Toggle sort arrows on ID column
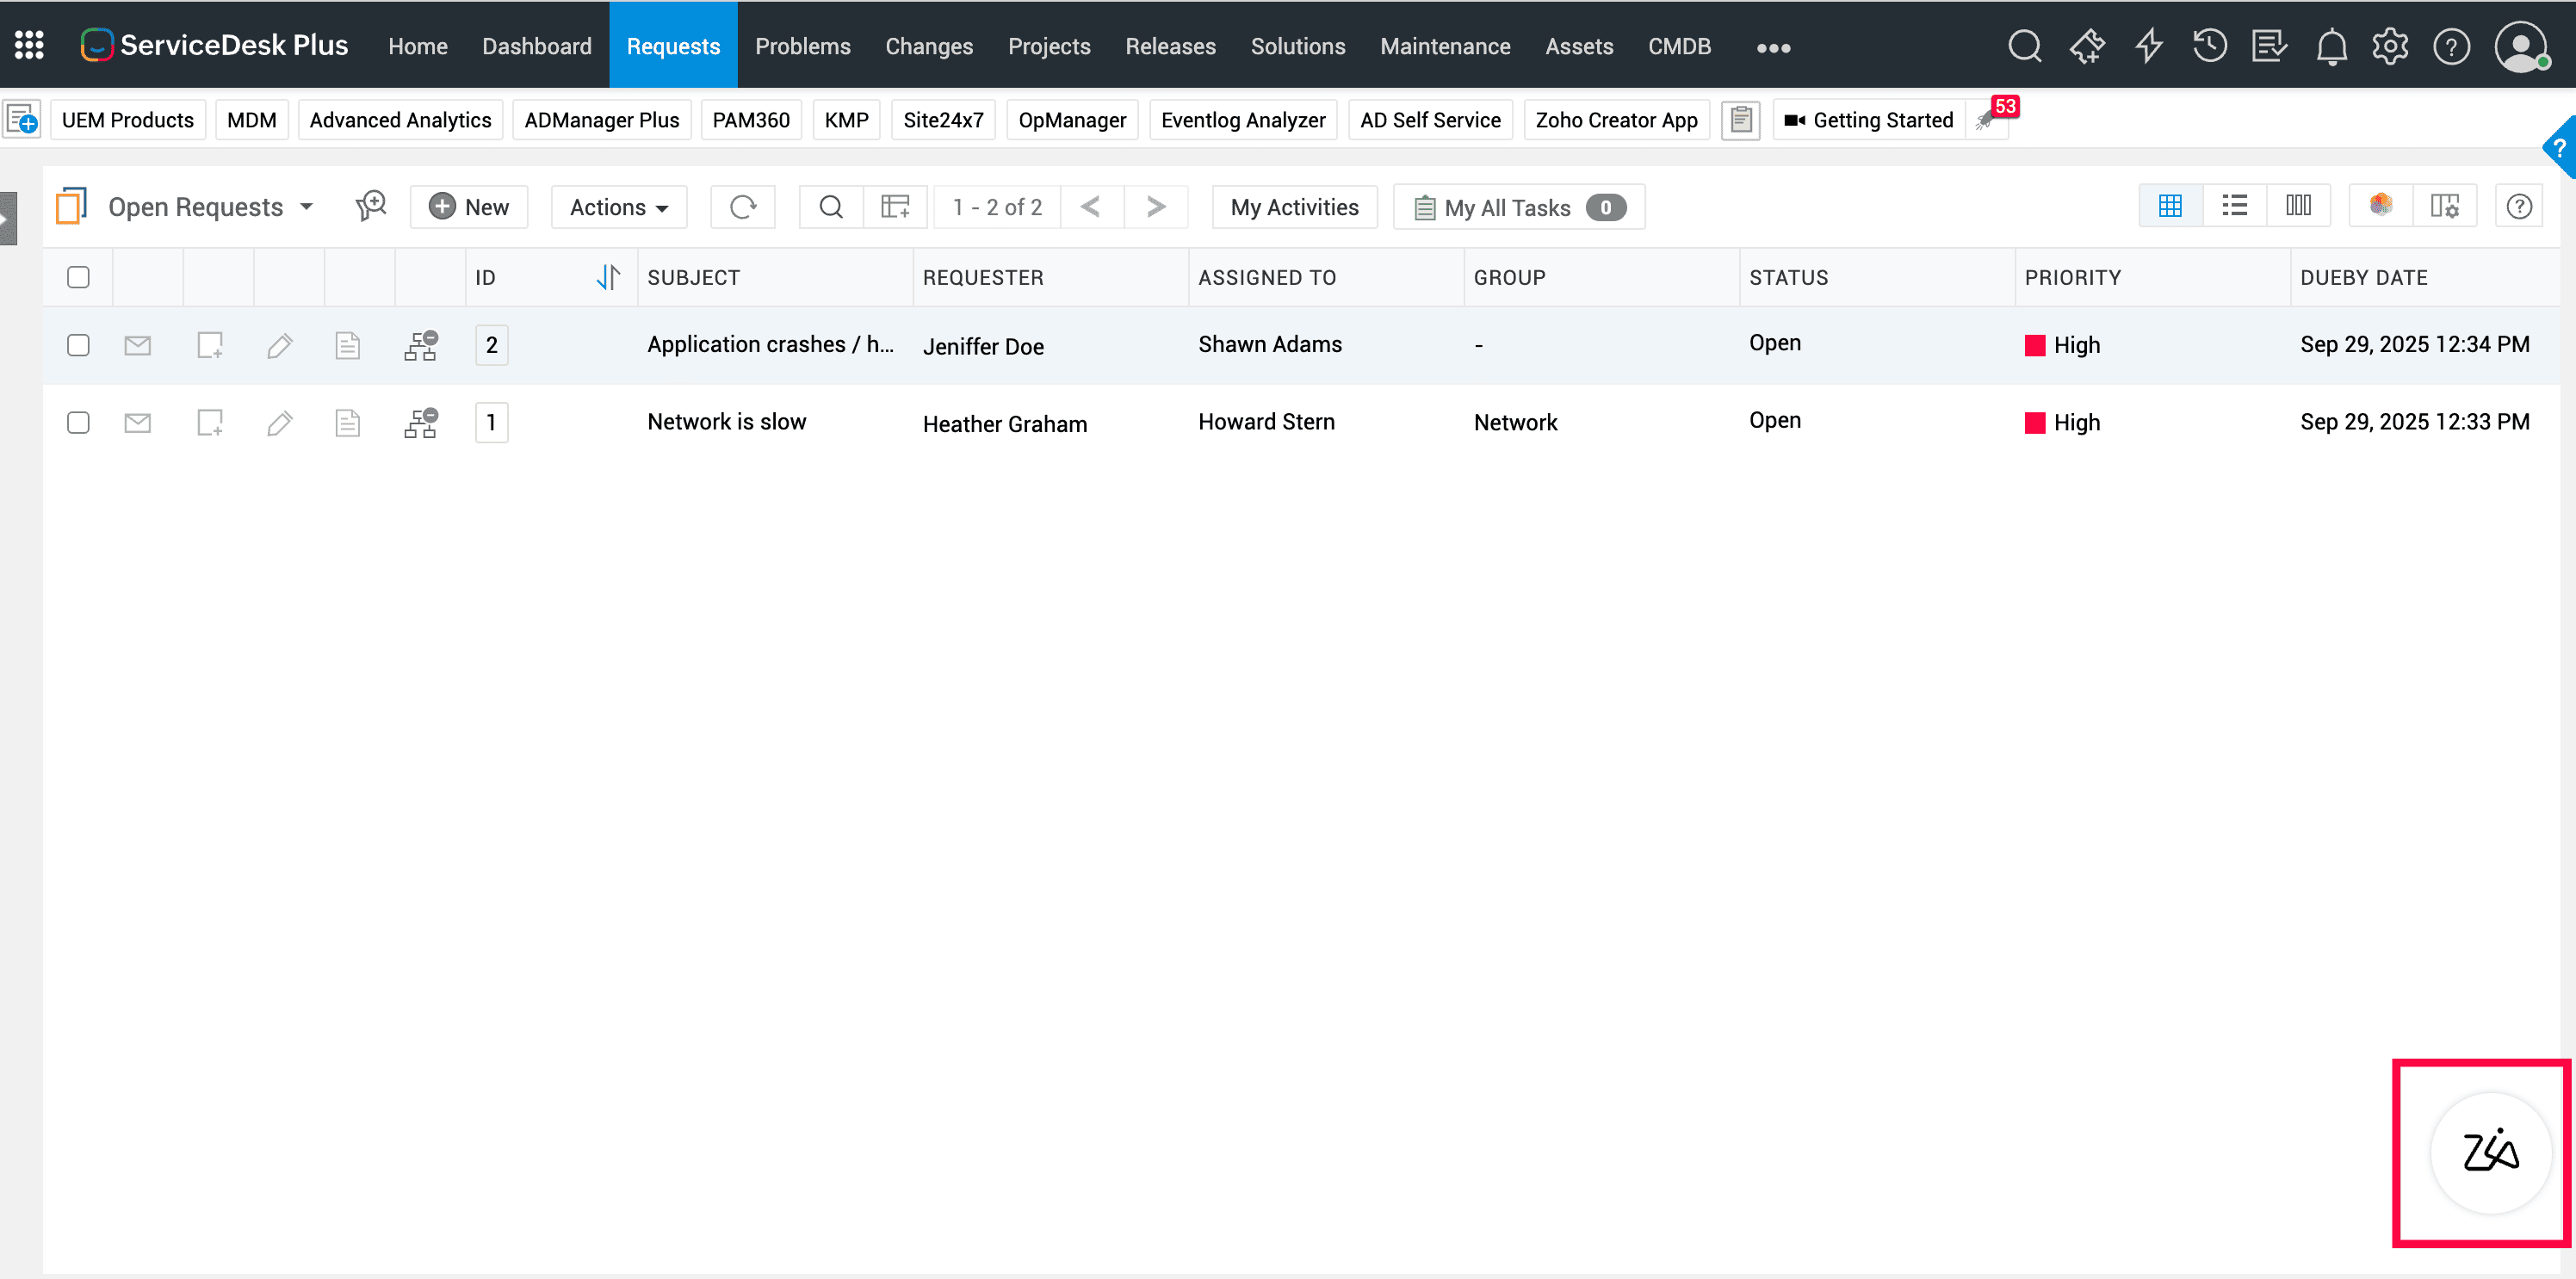The width and height of the screenshot is (2576, 1279). 608,277
